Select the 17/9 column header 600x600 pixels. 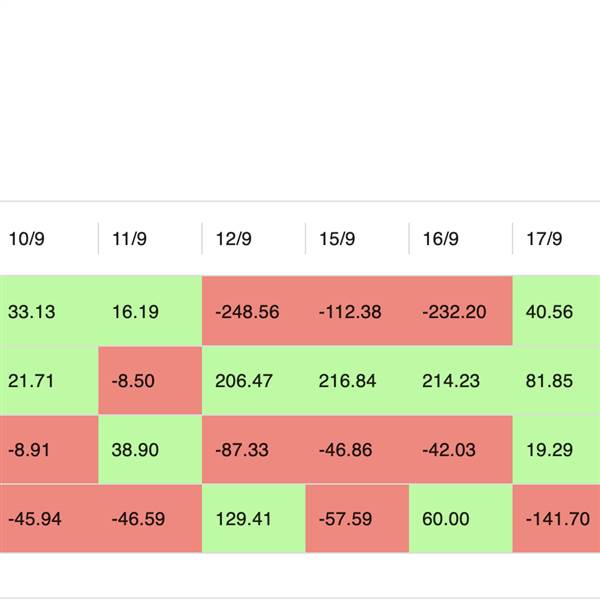pyautogui.click(x=544, y=239)
